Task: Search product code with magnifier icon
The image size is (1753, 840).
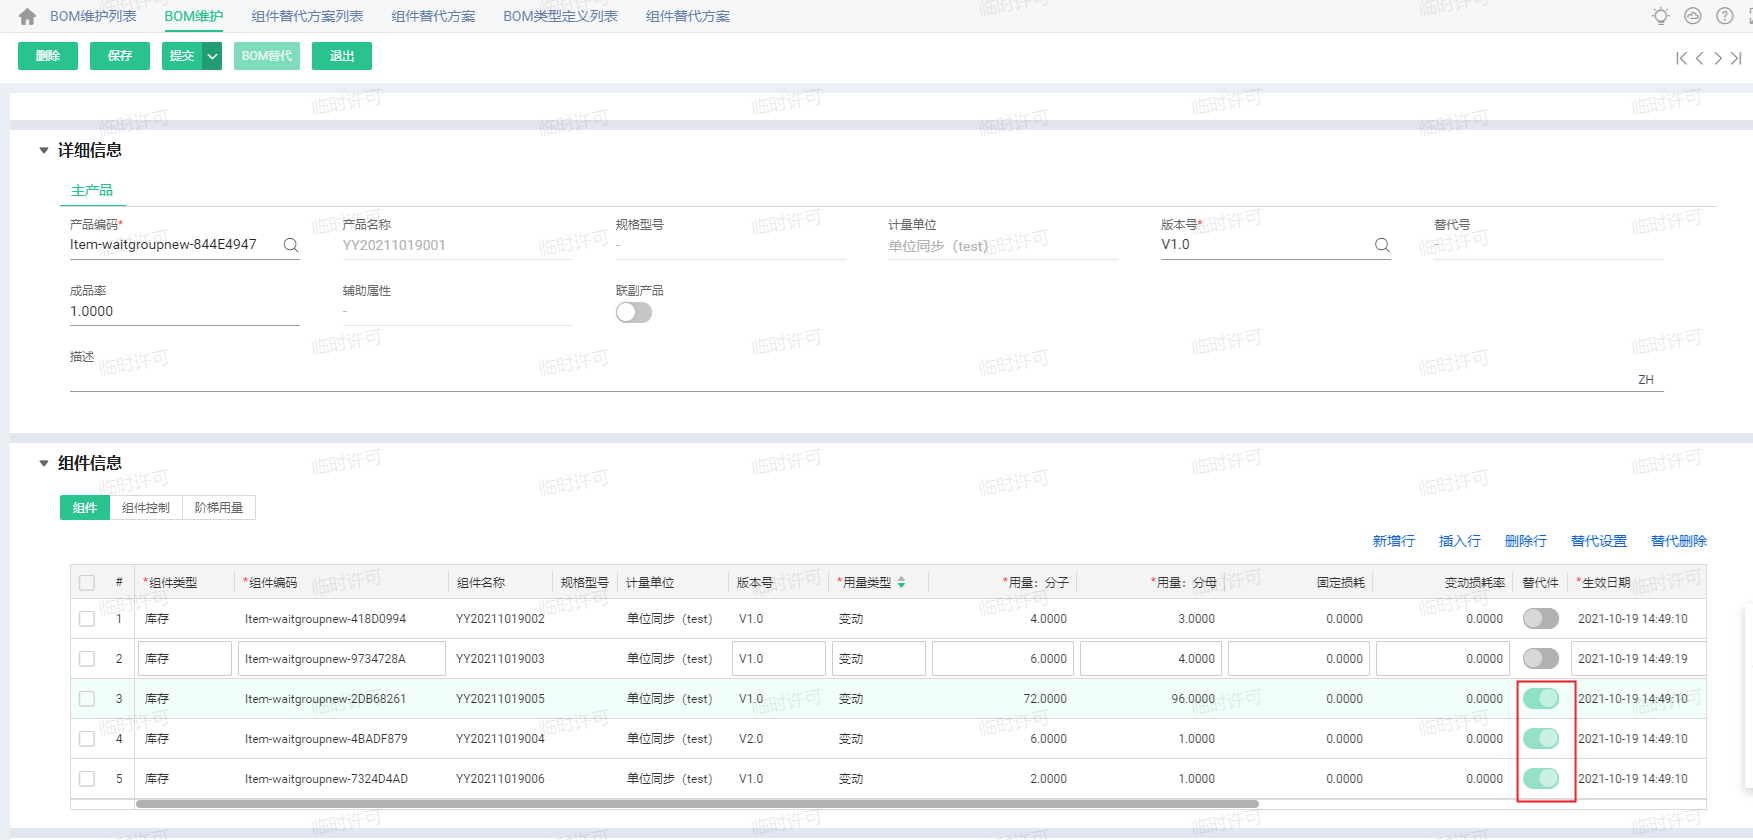Action: pos(291,245)
